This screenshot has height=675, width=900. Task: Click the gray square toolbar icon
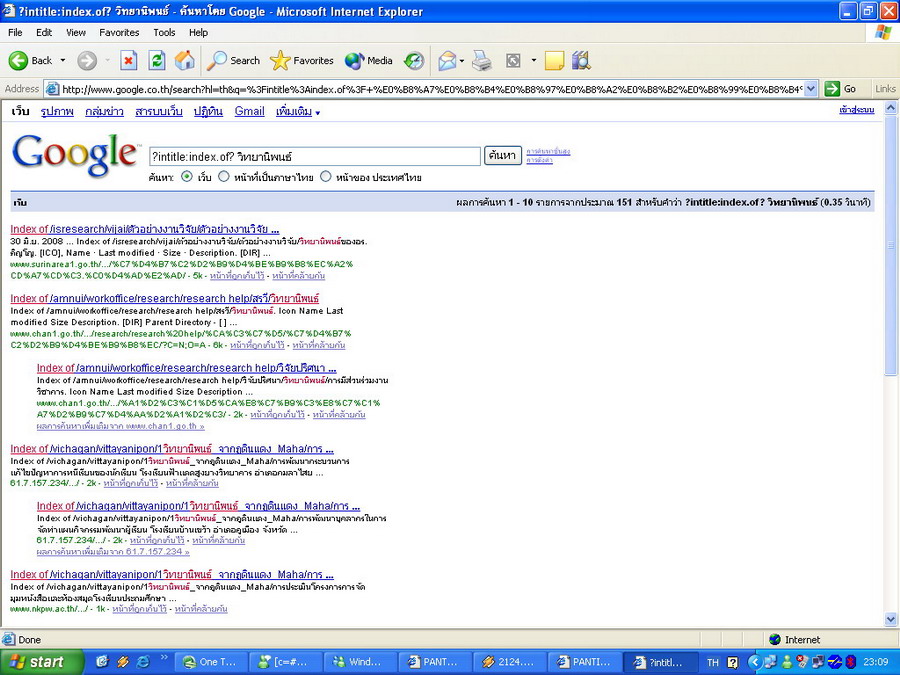click(x=513, y=60)
